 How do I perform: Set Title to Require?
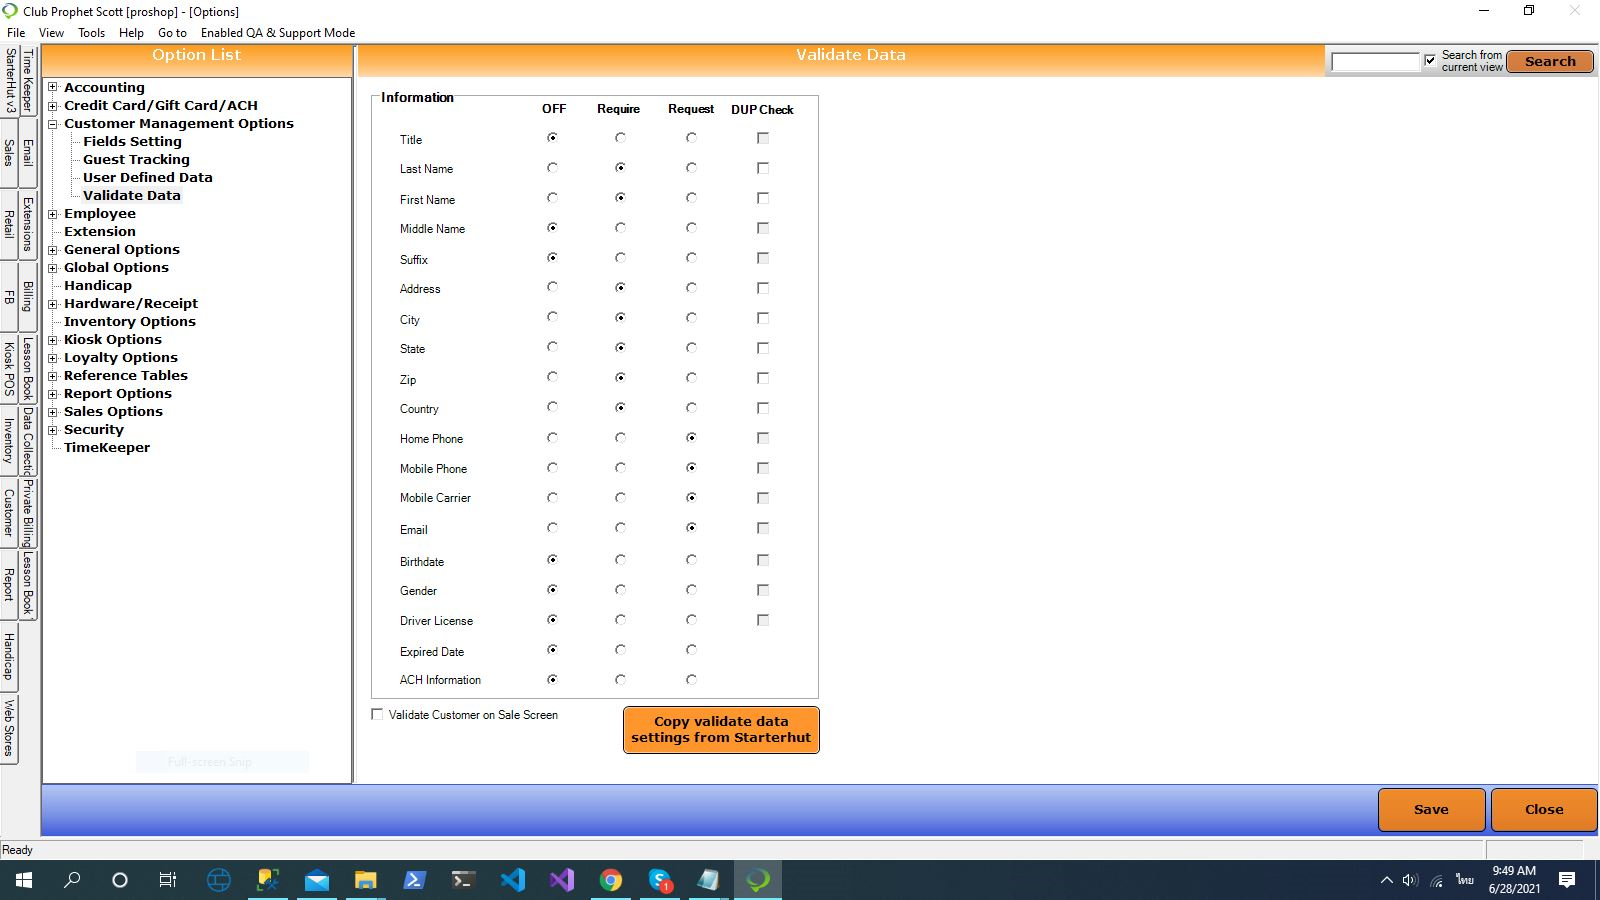620,138
